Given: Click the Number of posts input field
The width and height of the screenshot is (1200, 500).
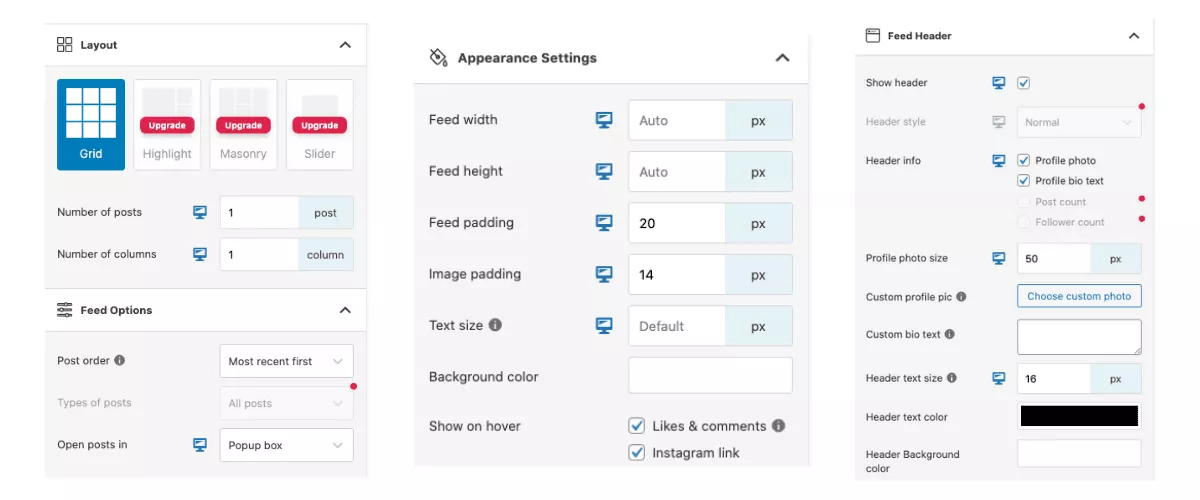Looking at the screenshot, I should pyautogui.click(x=259, y=213).
